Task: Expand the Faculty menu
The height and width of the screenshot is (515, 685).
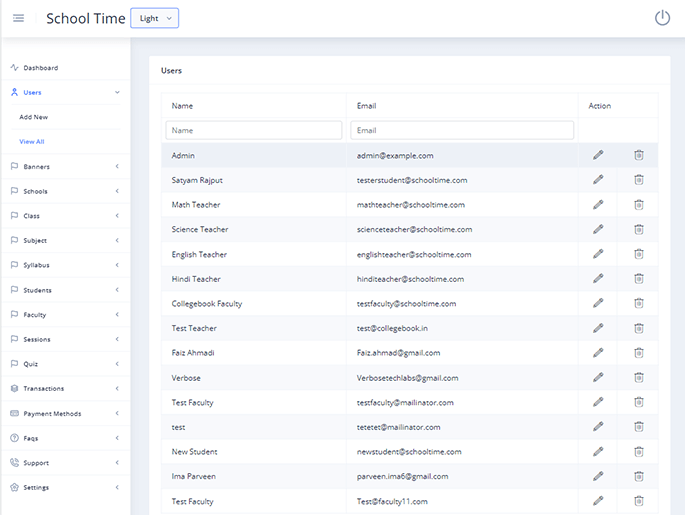Action: click(x=66, y=315)
